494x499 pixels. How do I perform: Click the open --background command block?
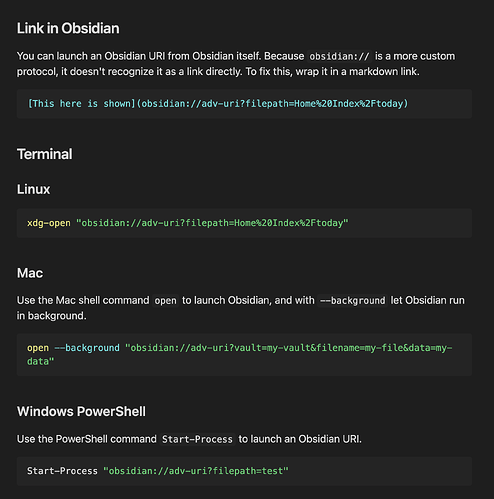tap(244, 354)
